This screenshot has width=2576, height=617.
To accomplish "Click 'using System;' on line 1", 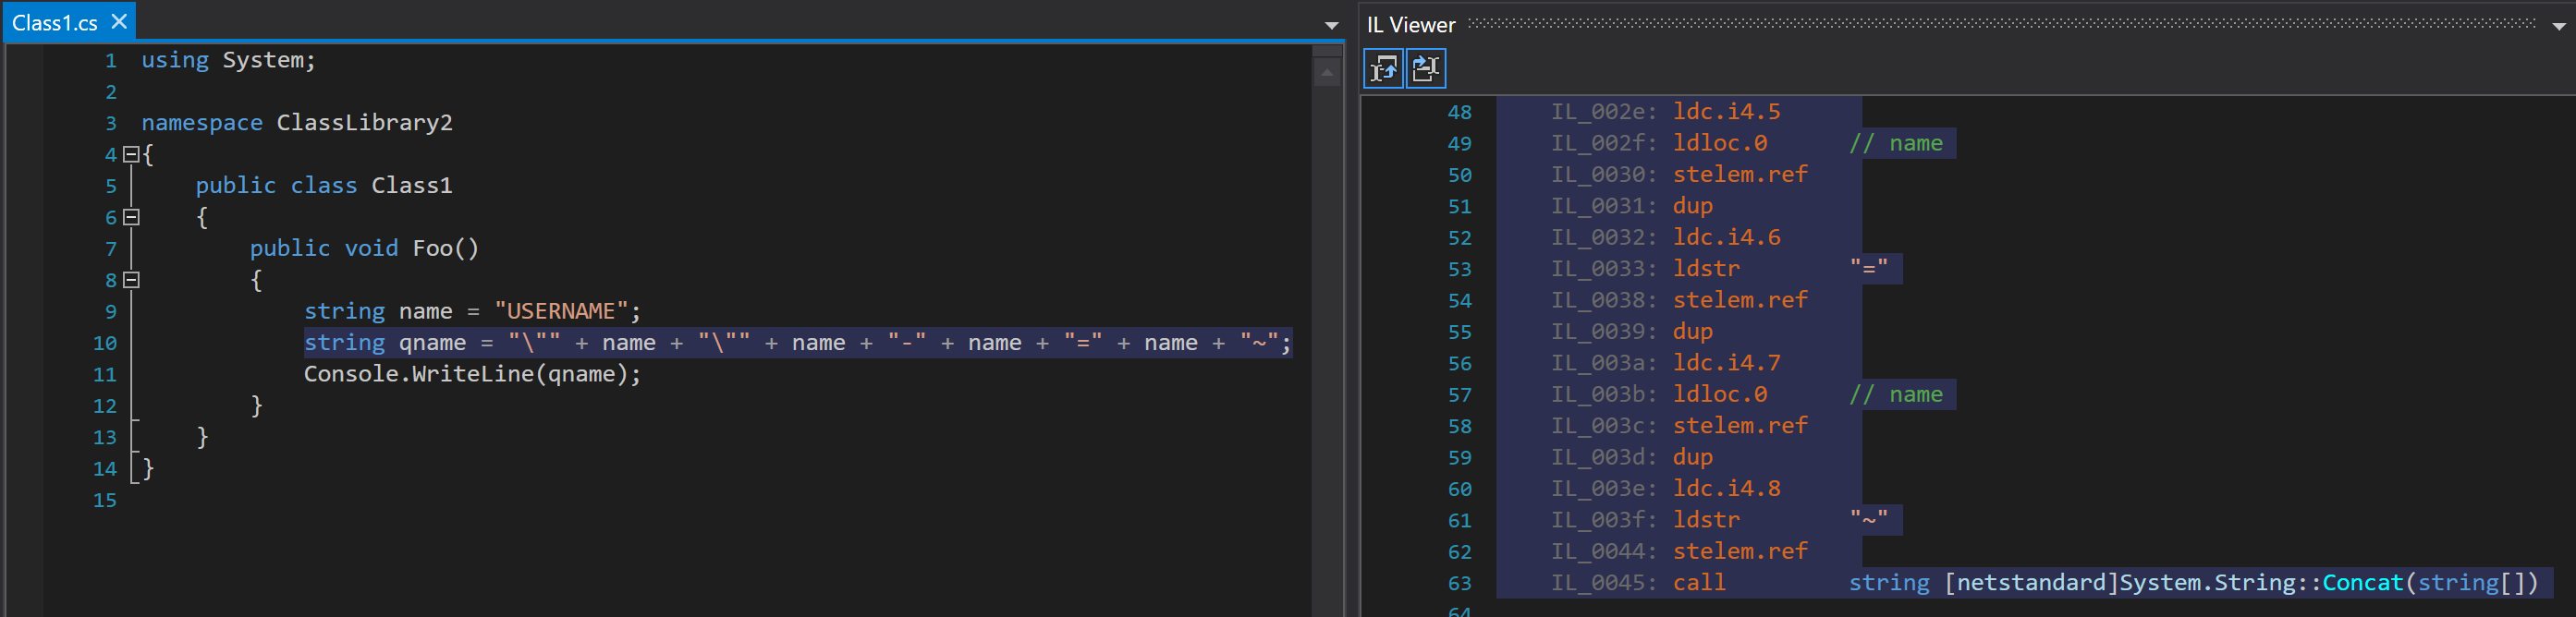I will click(228, 60).
